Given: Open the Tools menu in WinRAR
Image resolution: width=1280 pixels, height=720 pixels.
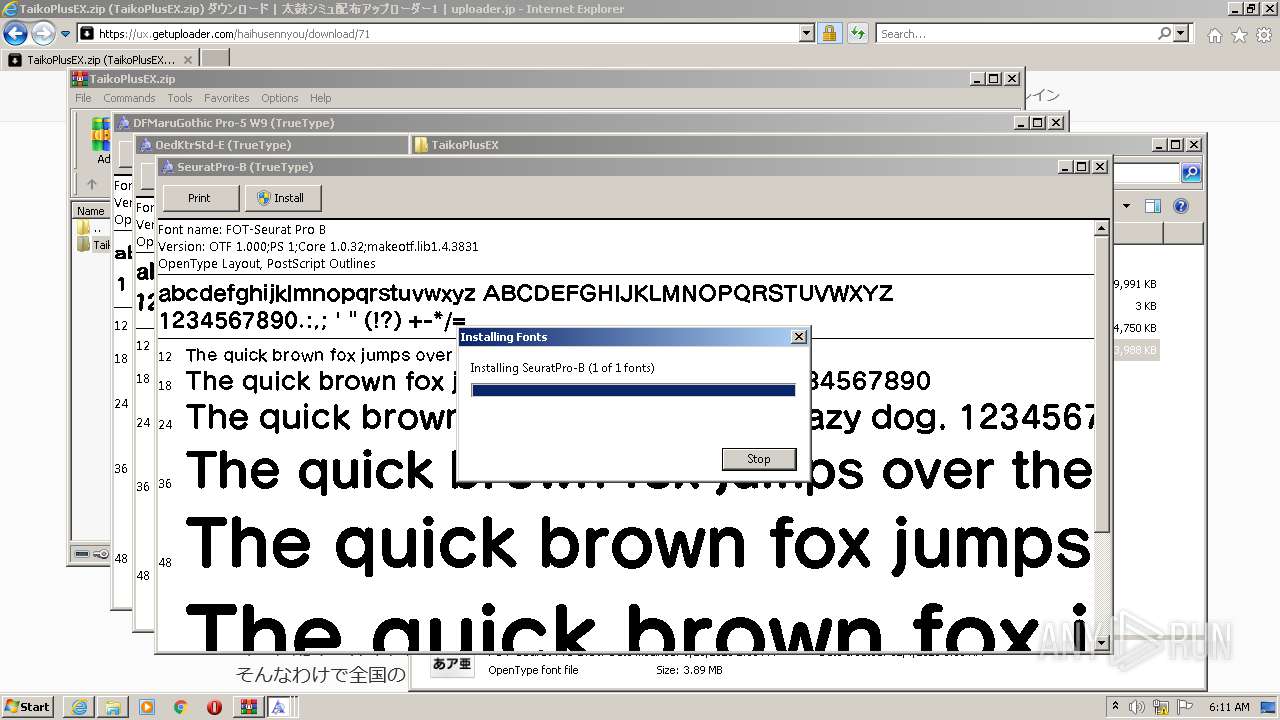Looking at the screenshot, I should pyautogui.click(x=180, y=98).
